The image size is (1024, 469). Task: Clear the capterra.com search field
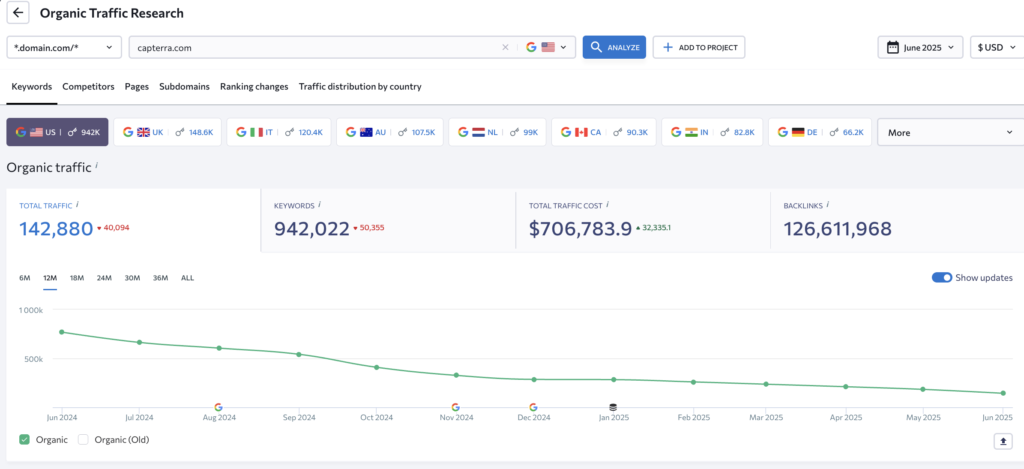[505, 47]
